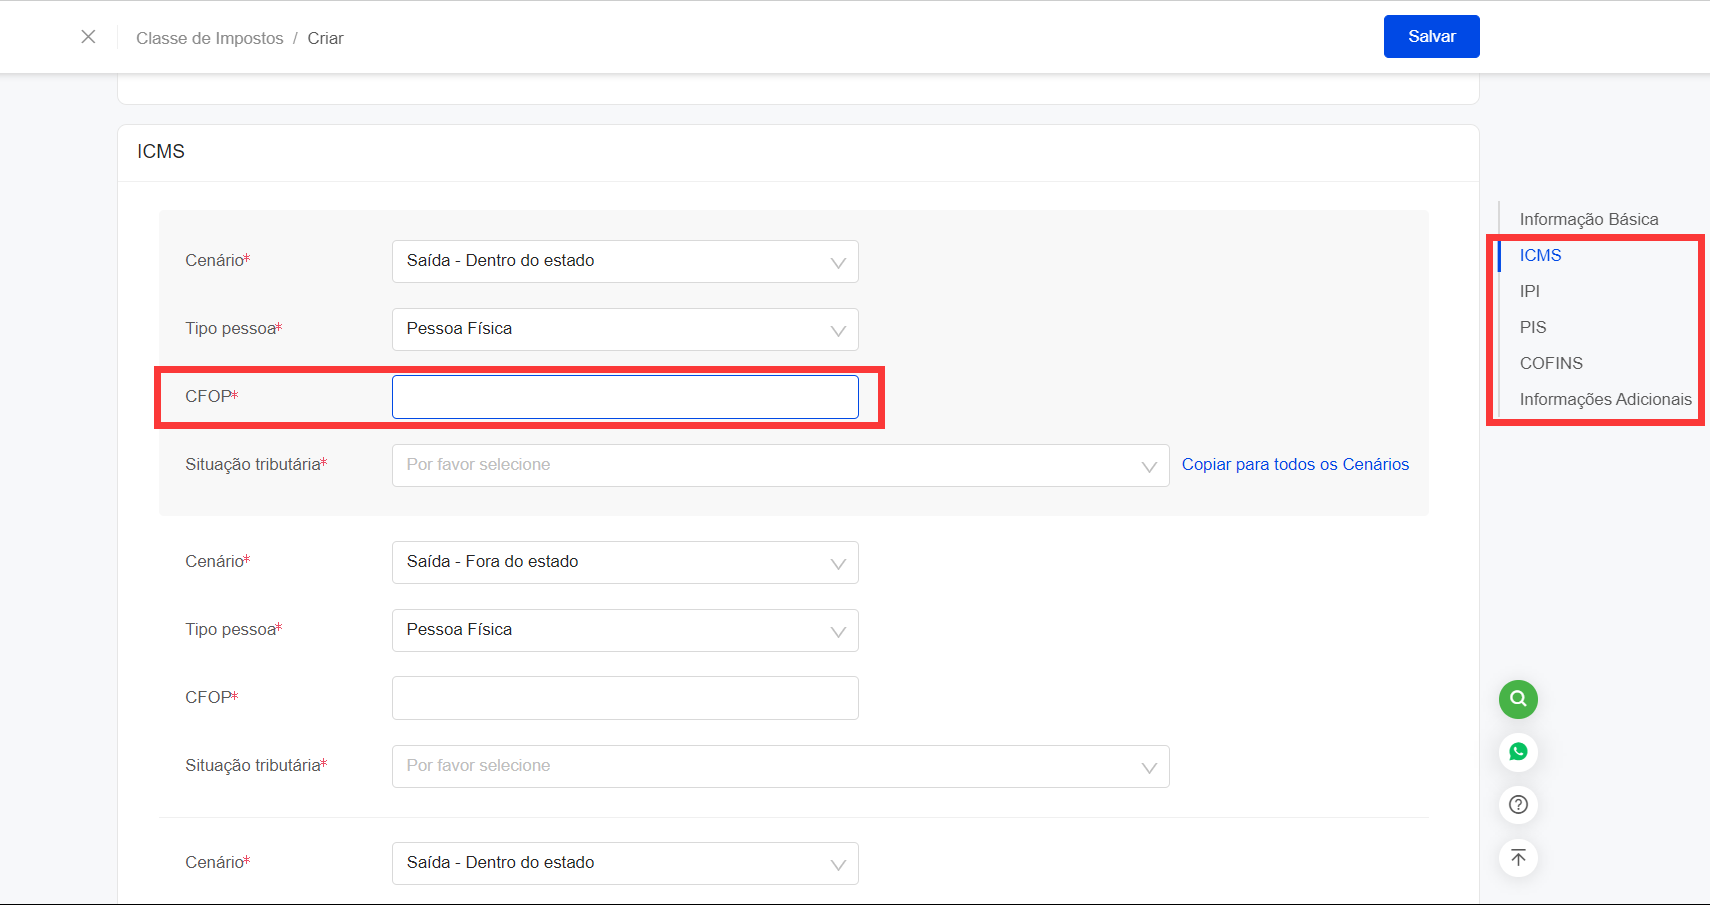Click Copiar para todos os Cenários link
The width and height of the screenshot is (1710, 905).
click(x=1295, y=464)
